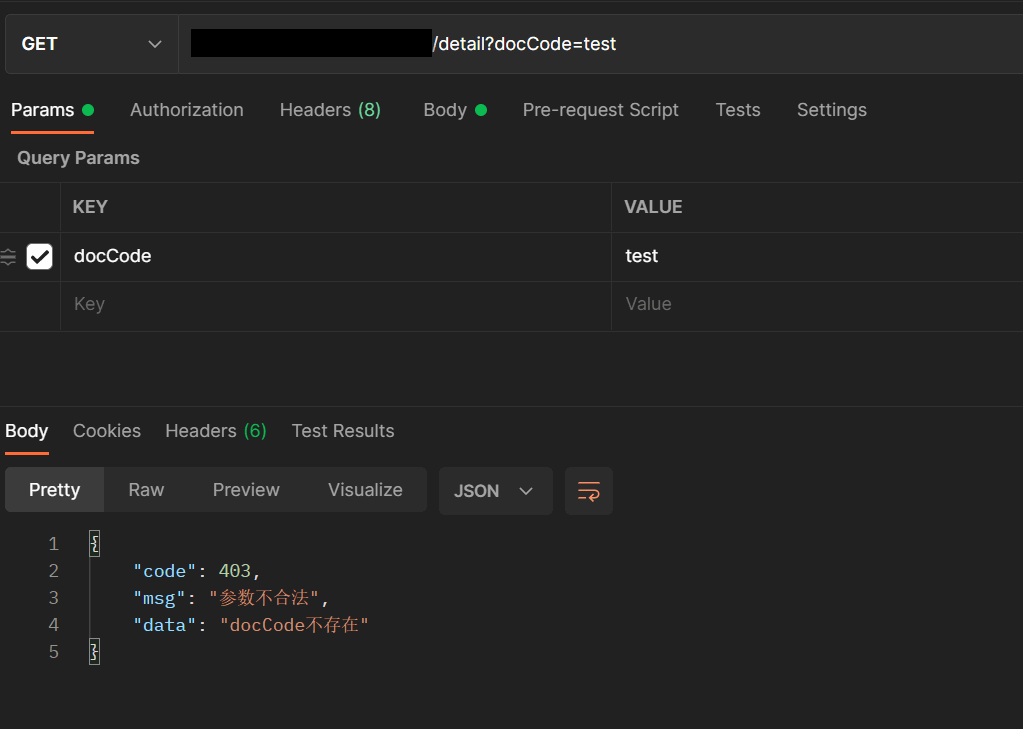Select the request Body tab
1023x729 pixels.
pyautogui.click(x=445, y=110)
